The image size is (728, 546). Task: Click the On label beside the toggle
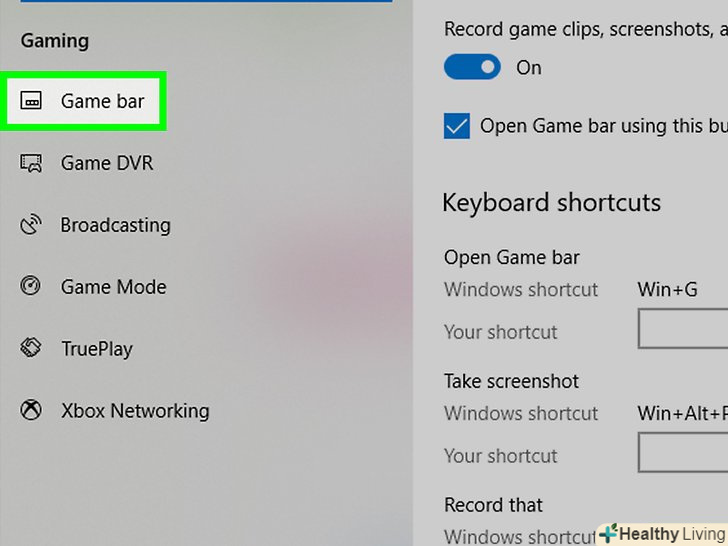(529, 68)
